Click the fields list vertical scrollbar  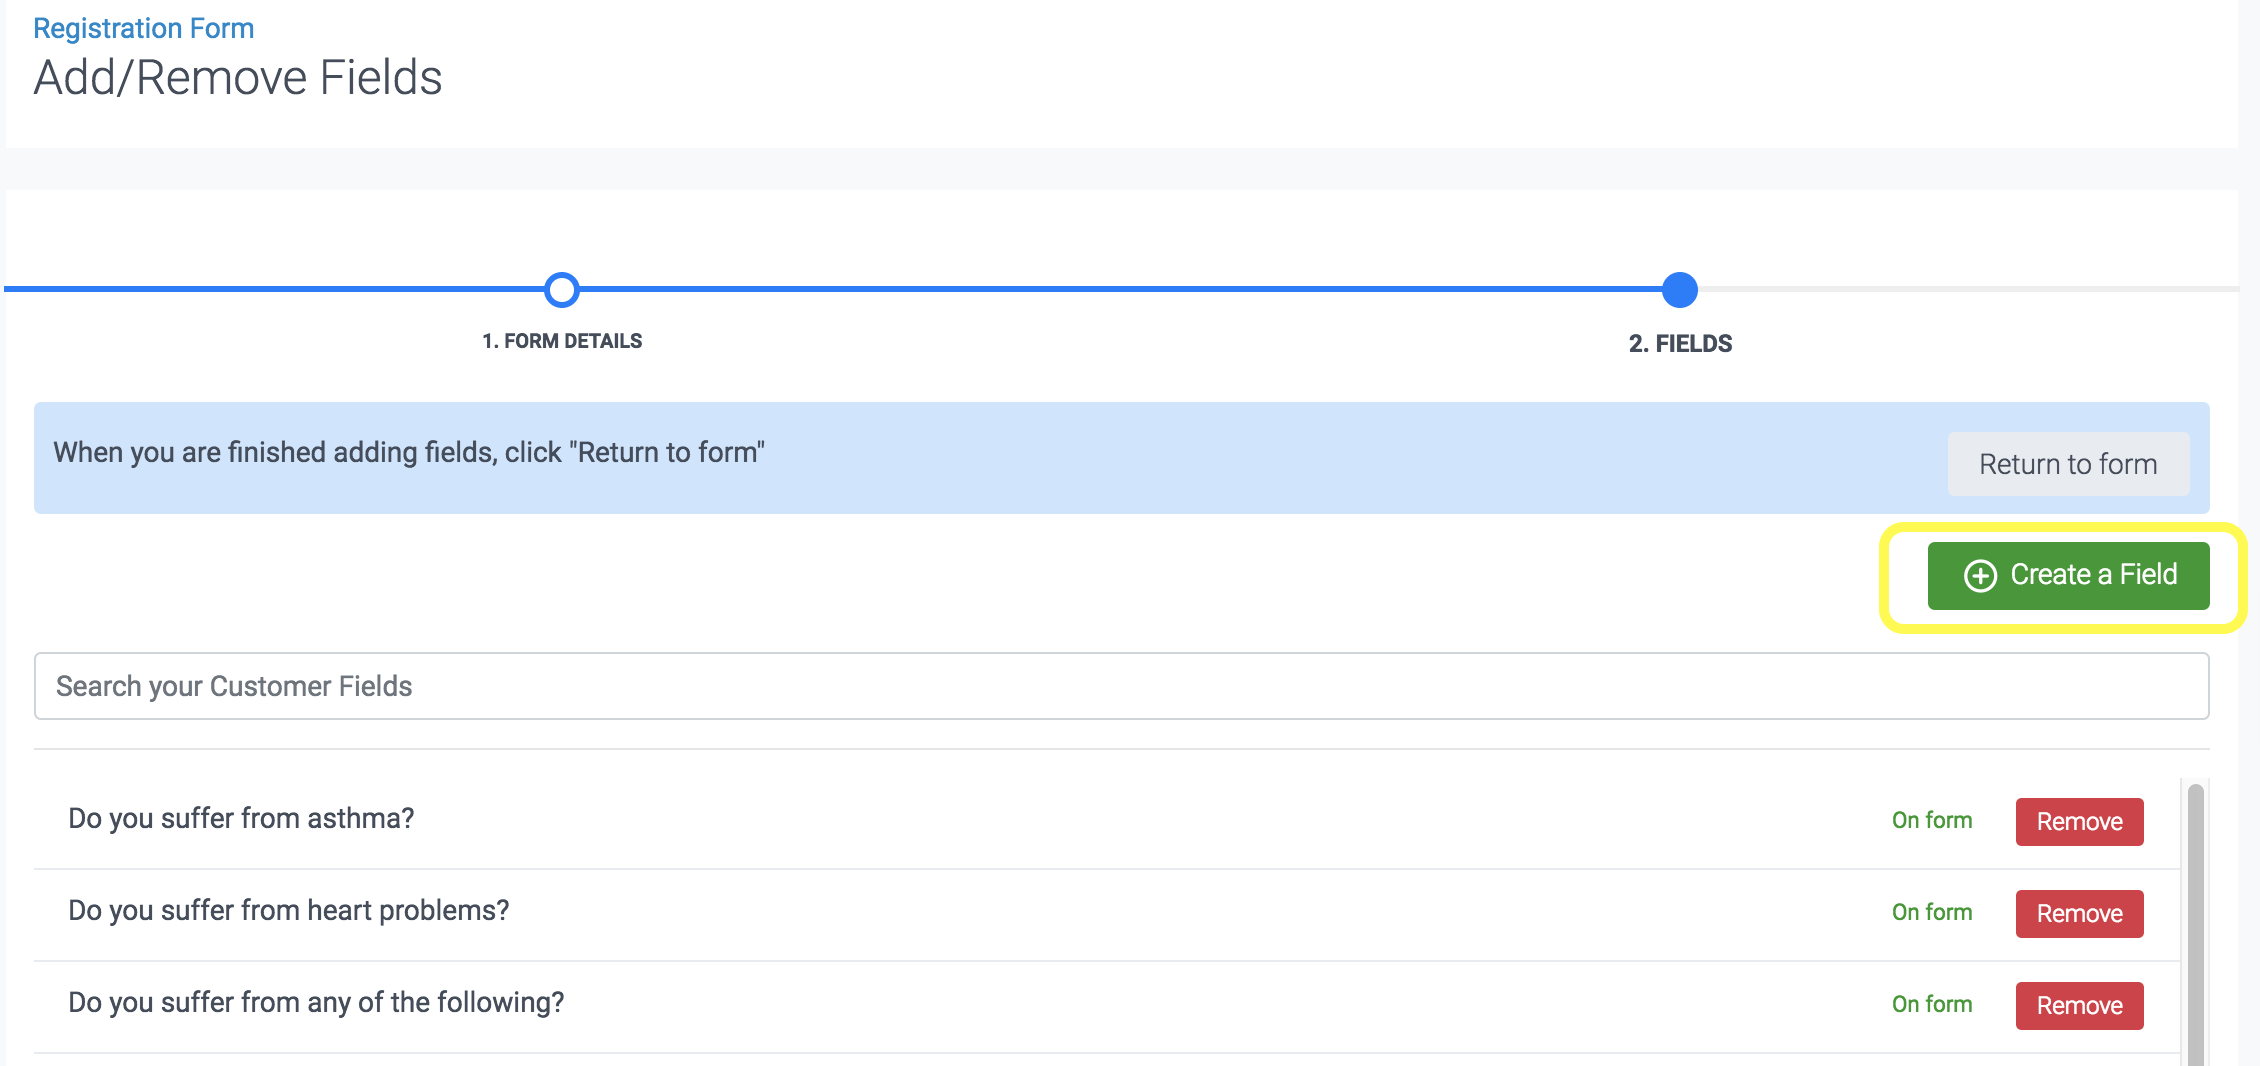pyautogui.click(x=2195, y=920)
